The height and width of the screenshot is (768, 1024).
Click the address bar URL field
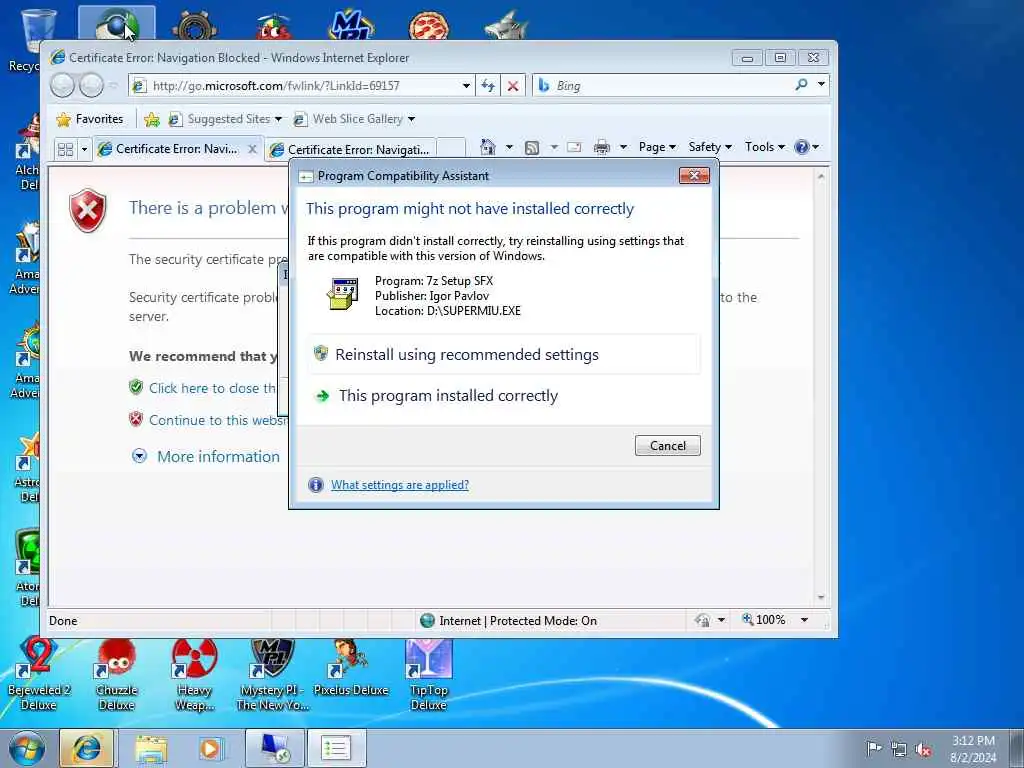click(x=294, y=86)
